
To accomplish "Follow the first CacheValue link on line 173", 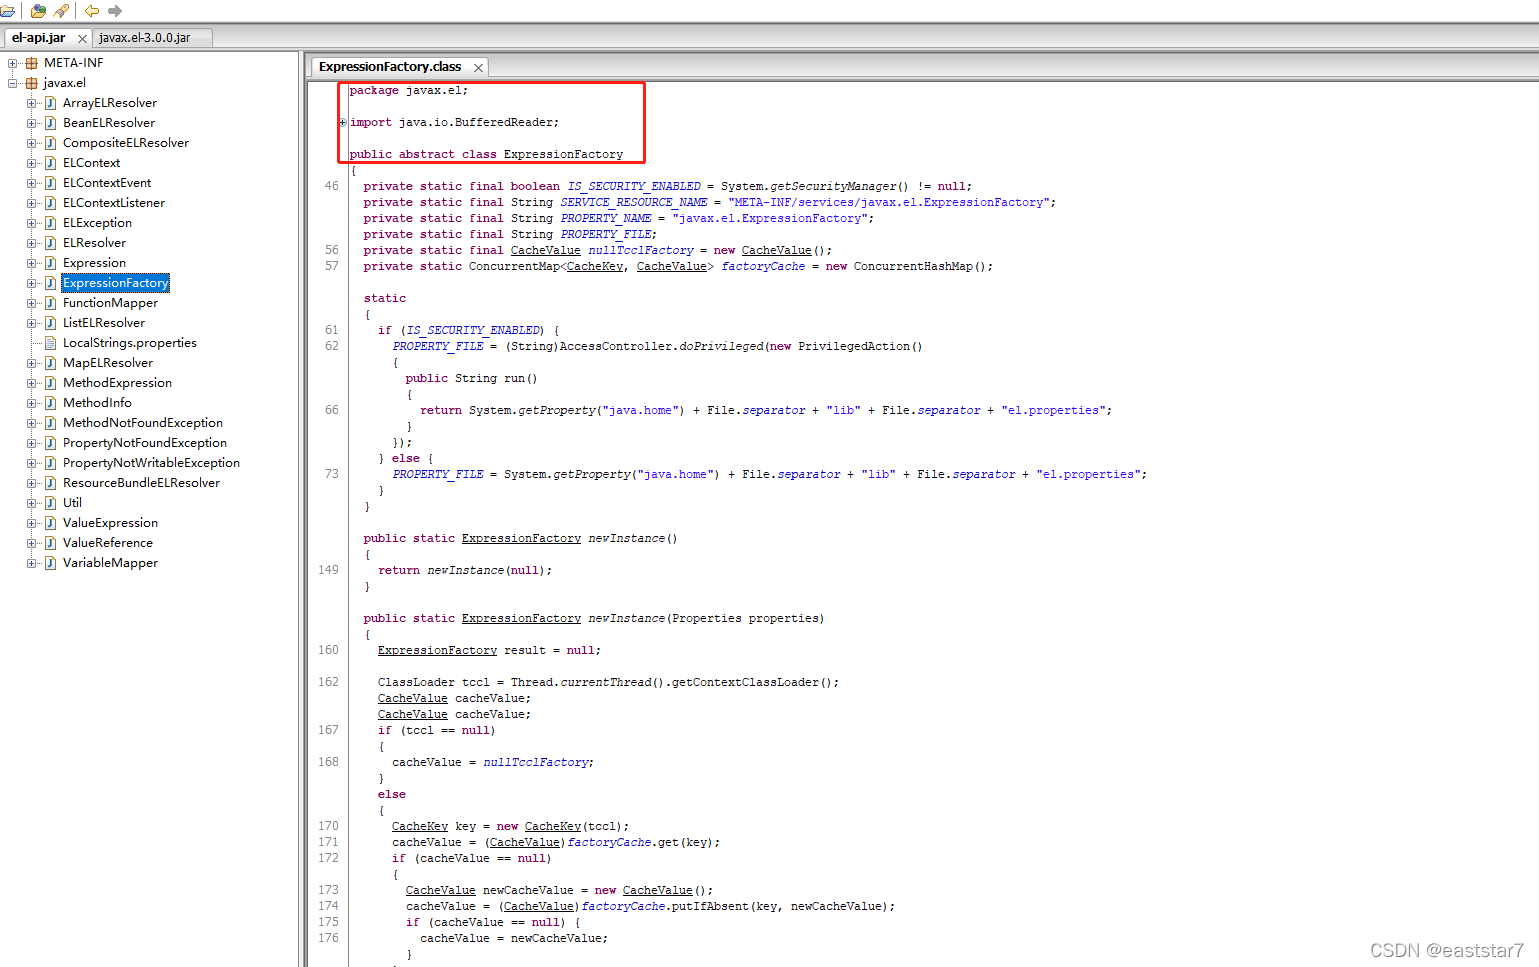I will coord(440,890).
